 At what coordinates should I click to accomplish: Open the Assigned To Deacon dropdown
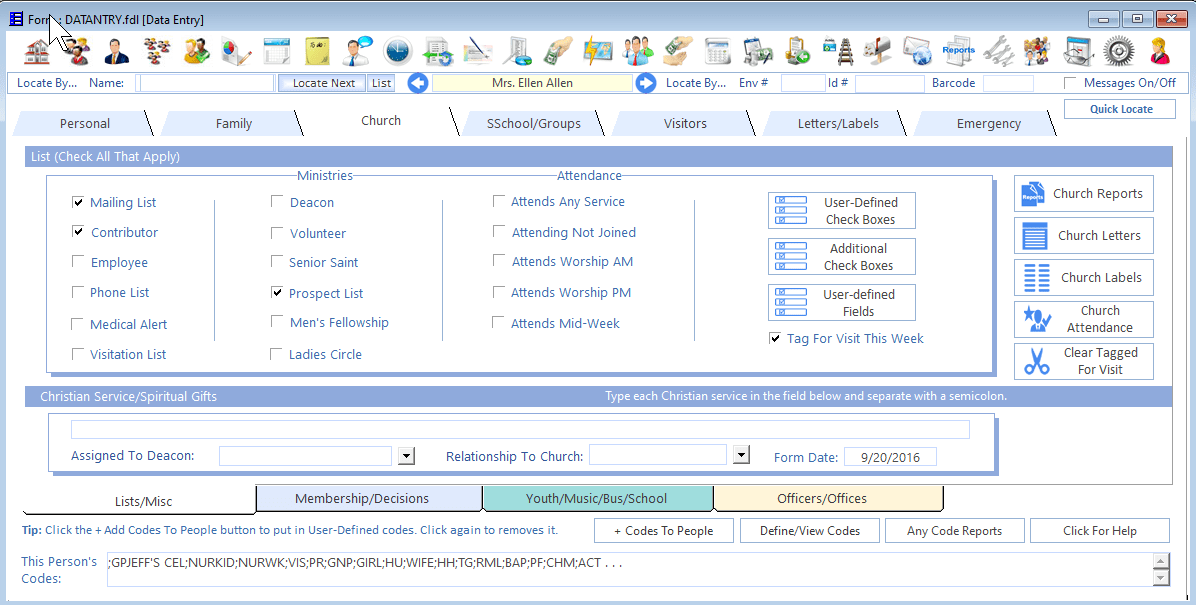pyautogui.click(x=407, y=456)
